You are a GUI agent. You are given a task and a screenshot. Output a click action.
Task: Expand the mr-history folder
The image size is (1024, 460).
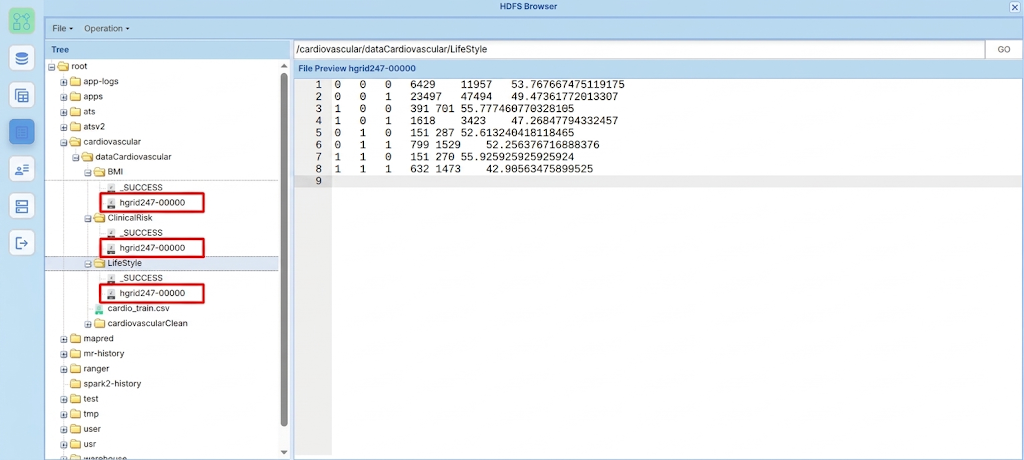tap(64, 354)
